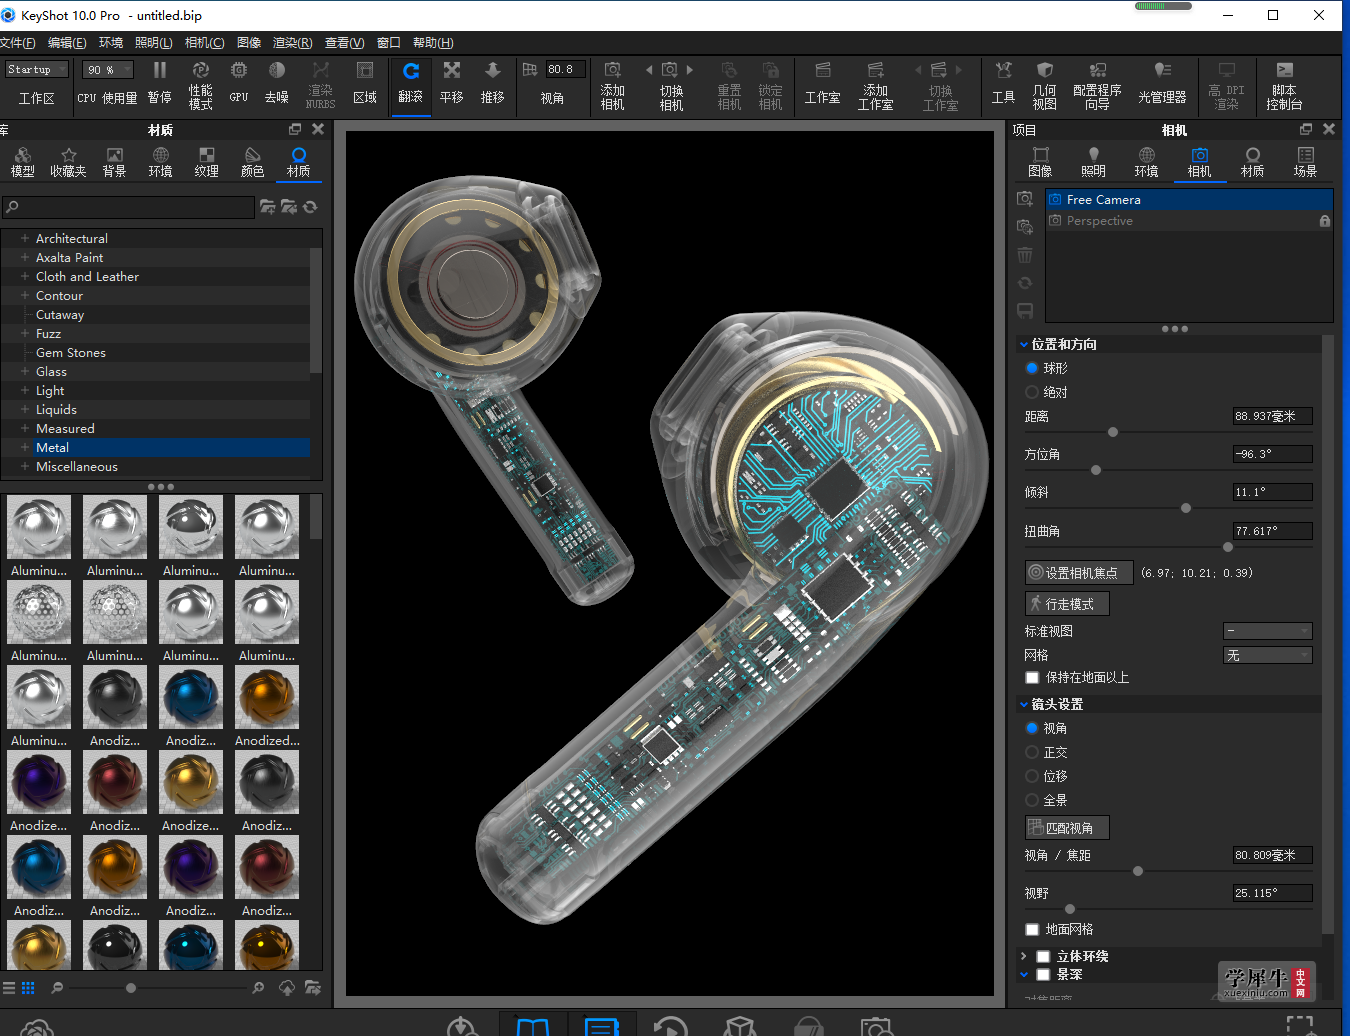
Task: Expand the Glass material folder
Action: click(25, 372)
